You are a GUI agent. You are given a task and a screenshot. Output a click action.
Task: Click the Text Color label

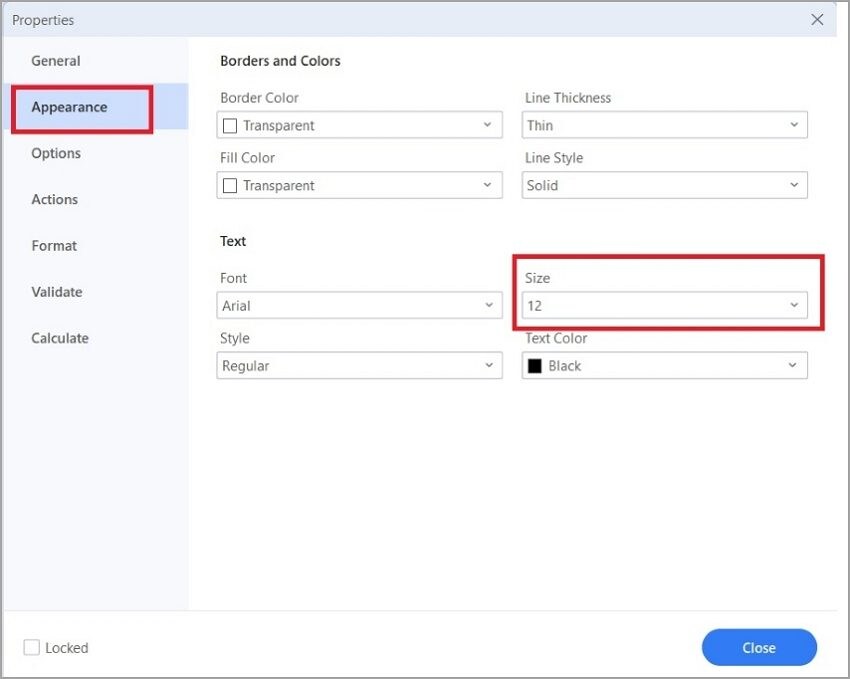556,338
